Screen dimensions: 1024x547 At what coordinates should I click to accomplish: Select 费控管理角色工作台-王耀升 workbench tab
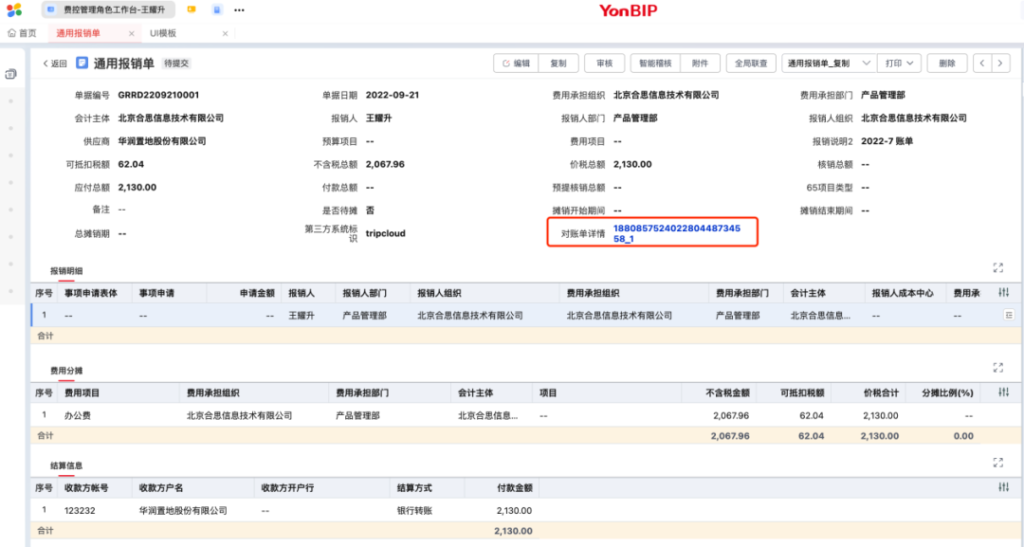tap(108, 10)
